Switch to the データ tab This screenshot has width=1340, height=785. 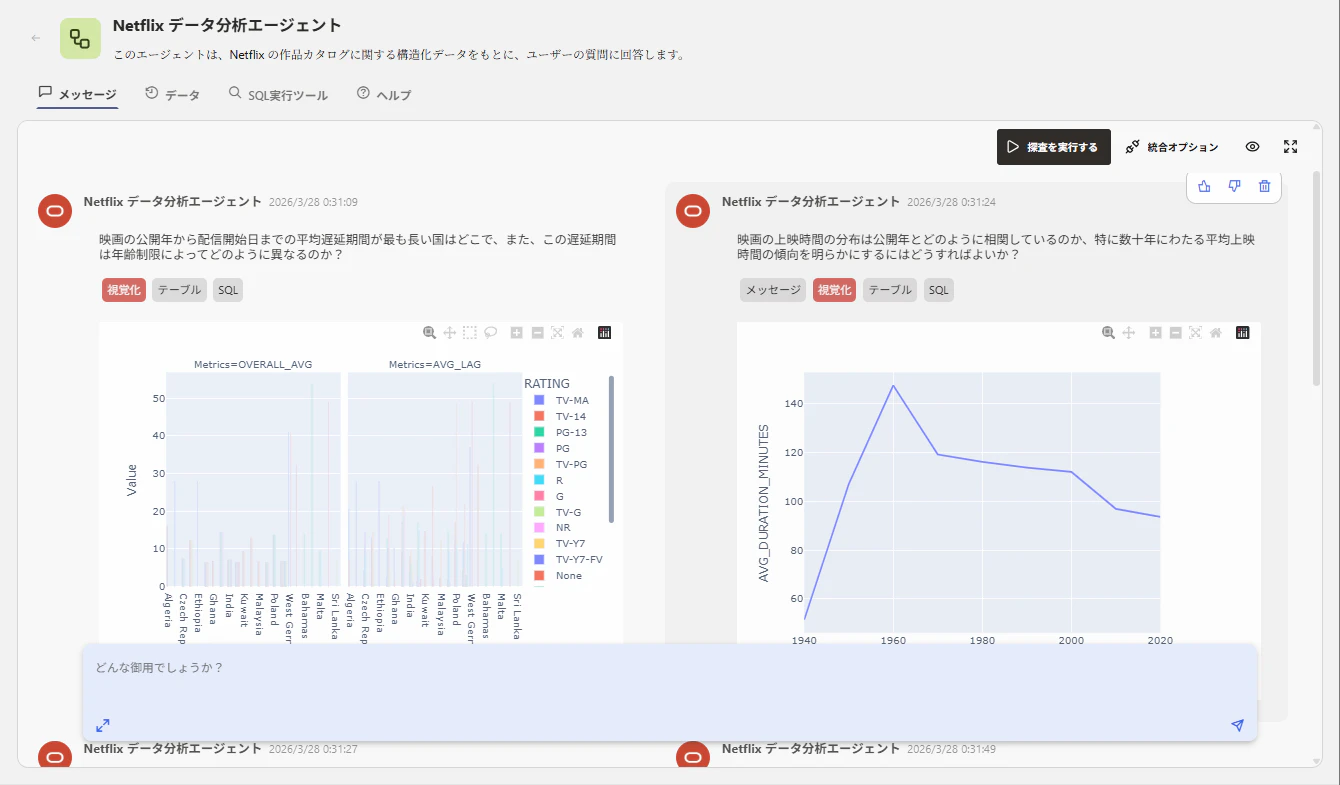point(172,94)
